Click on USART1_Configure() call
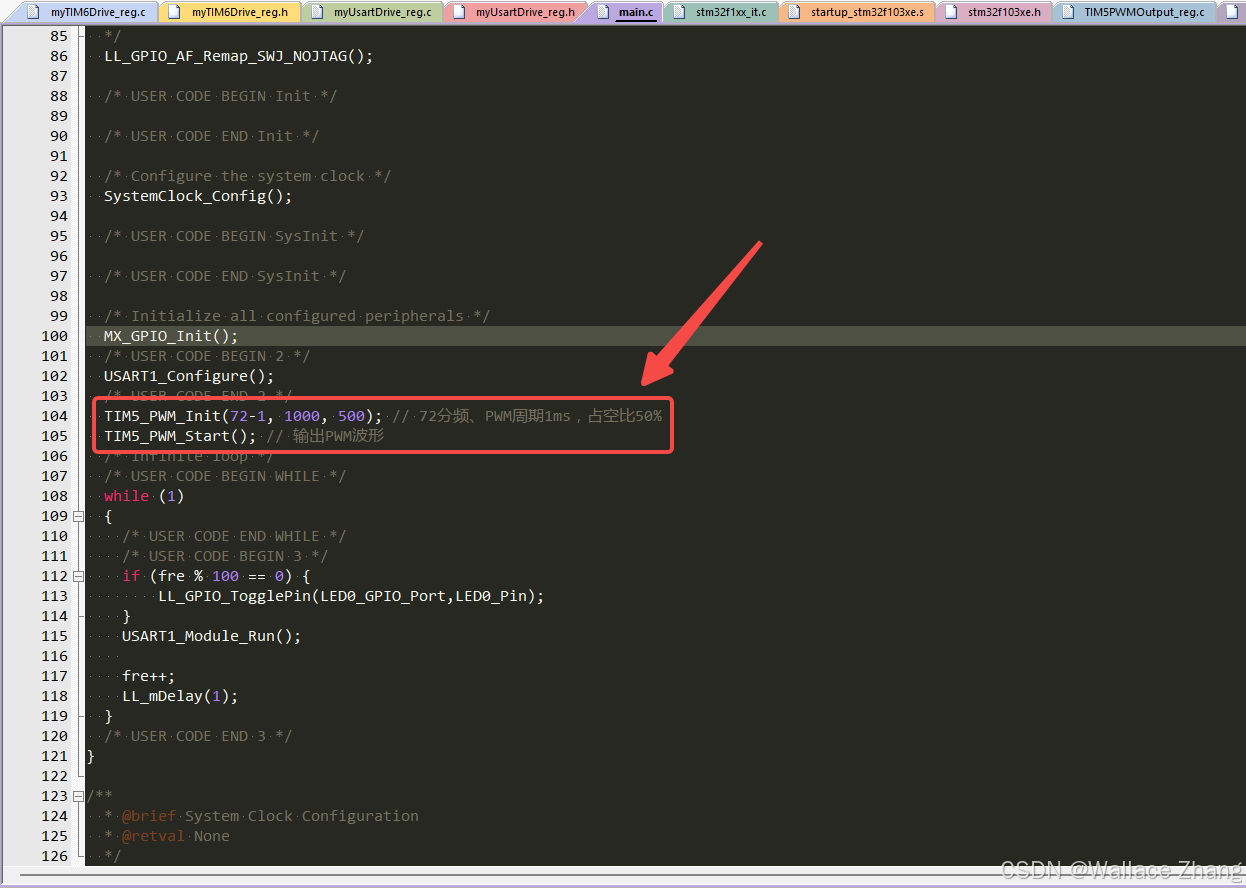Screen dimensions: 1246x890 pyautogui.click(x=189, y=376)
